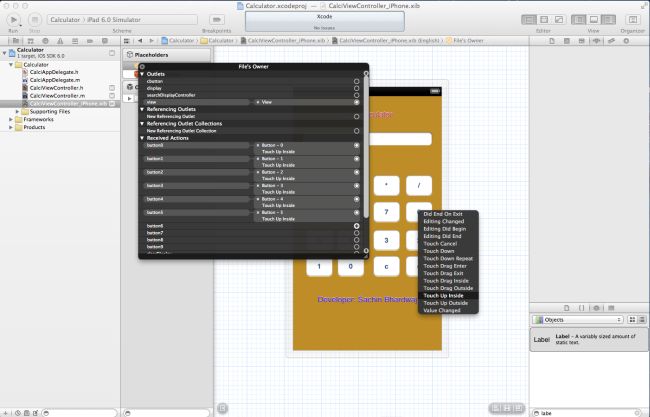Remove the view outlet's View connection
The image size is (650, 417).
click(x=258, y=102)
